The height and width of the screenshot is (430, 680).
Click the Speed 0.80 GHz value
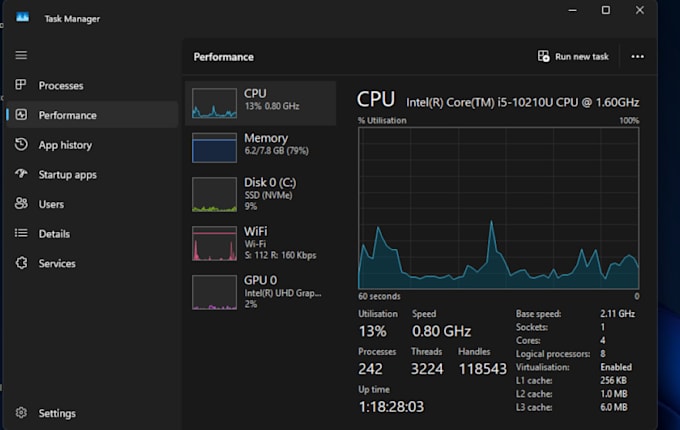[x=441, y=332]
